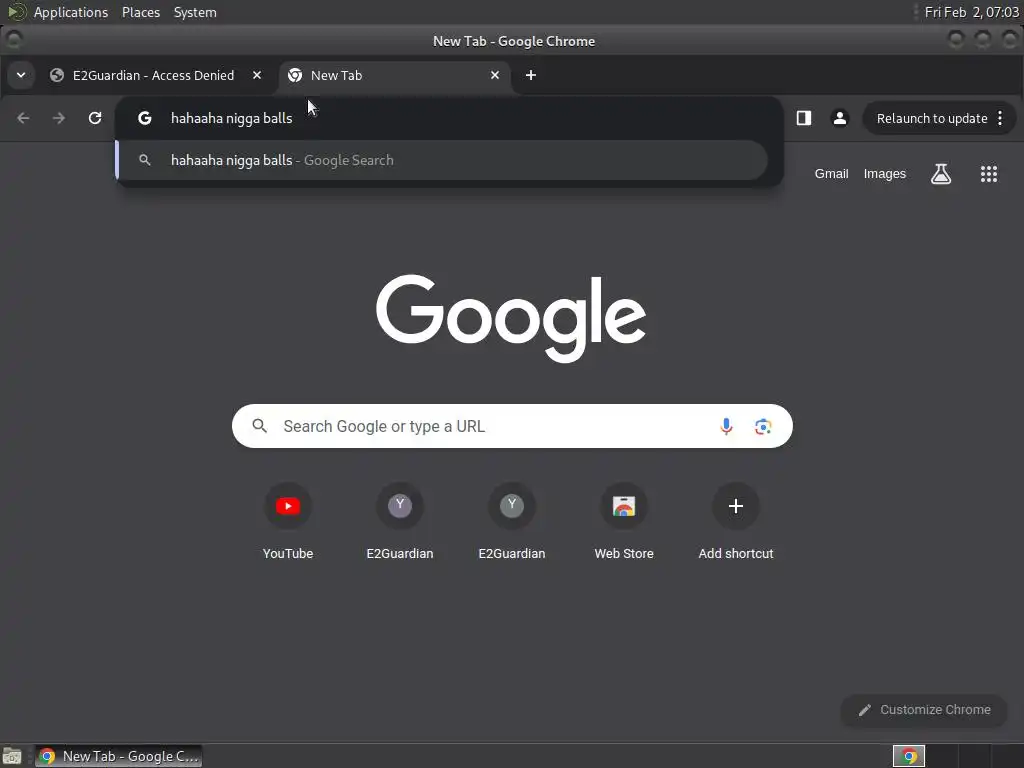Open the Places menu
This screenshot has height=768, width=1024.
[141, 12]
